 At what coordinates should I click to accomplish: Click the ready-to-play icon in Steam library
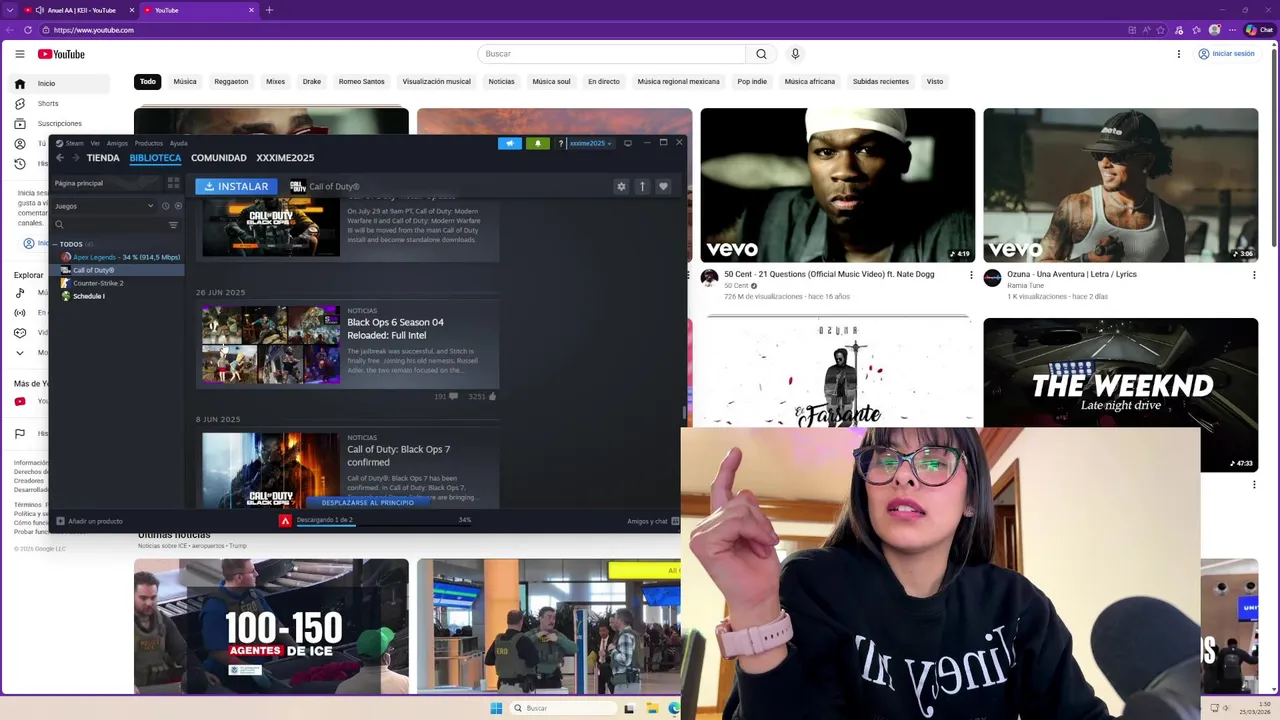pyautogui.click(x=178, y=206)
